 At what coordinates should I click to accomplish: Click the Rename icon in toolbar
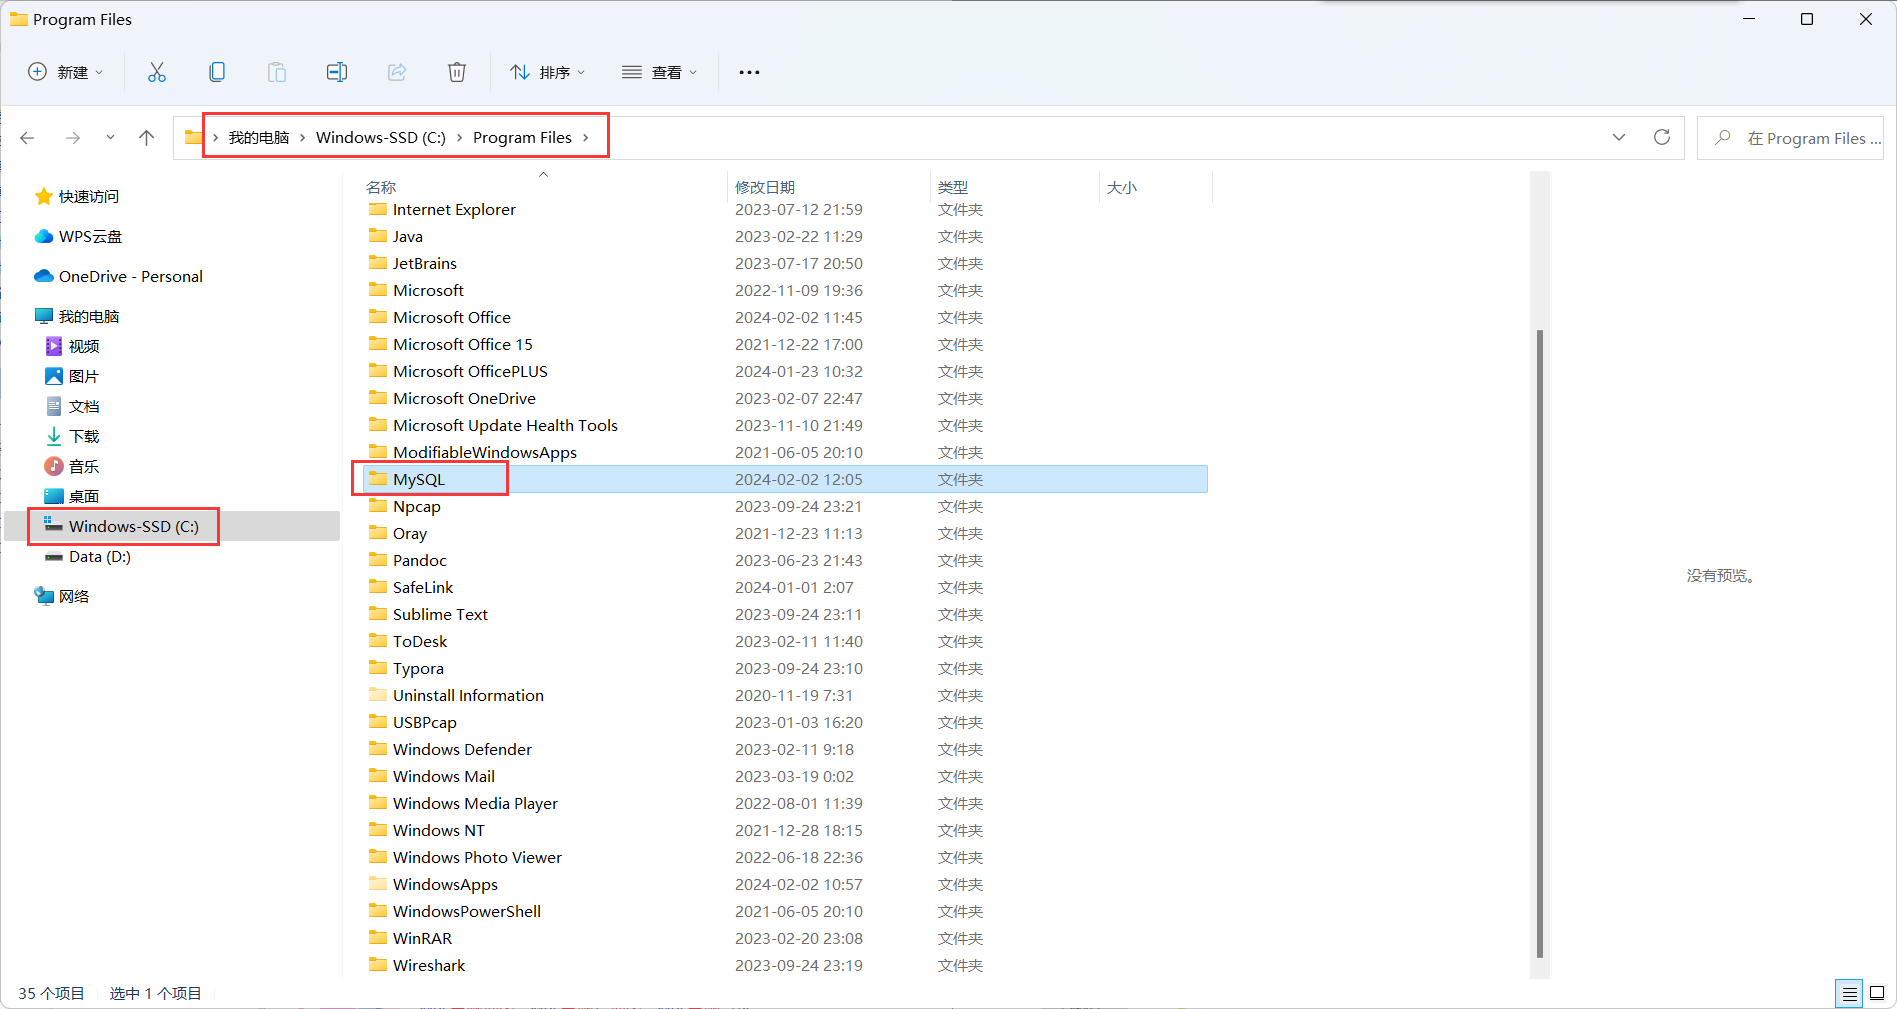[337, 72]
